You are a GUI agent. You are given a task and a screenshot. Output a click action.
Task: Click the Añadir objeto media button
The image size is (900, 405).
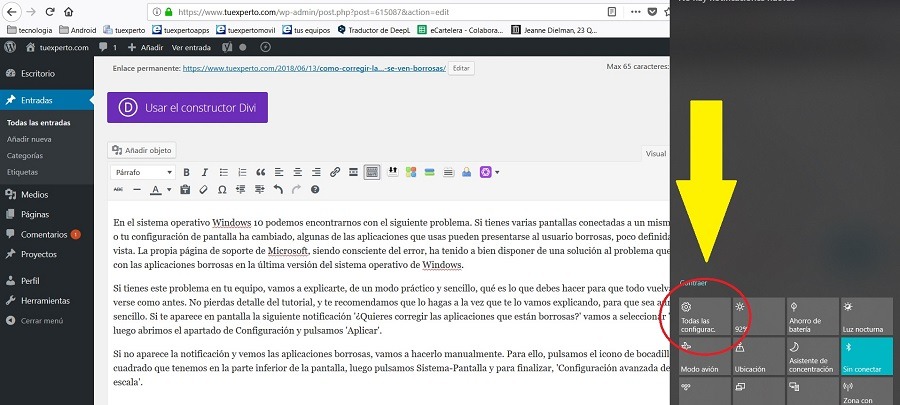(142, 150)
